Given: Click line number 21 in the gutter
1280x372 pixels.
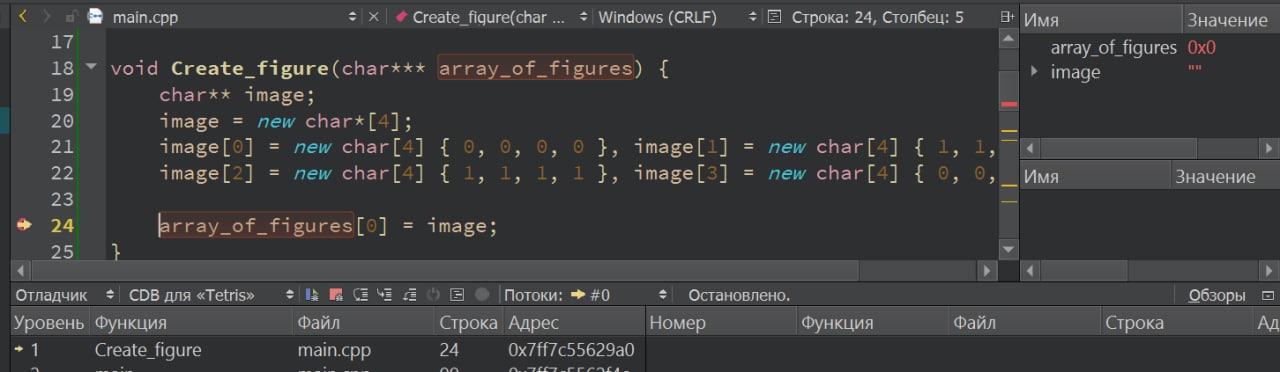Looking at the screenshot, I should click(x=62, y=147).
